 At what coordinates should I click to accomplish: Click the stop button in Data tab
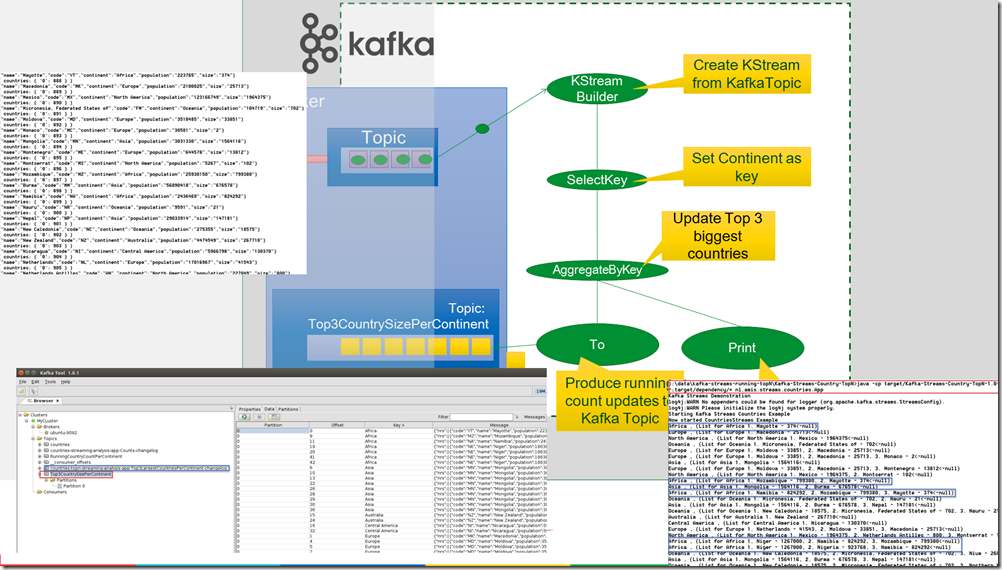pos(258,417)
